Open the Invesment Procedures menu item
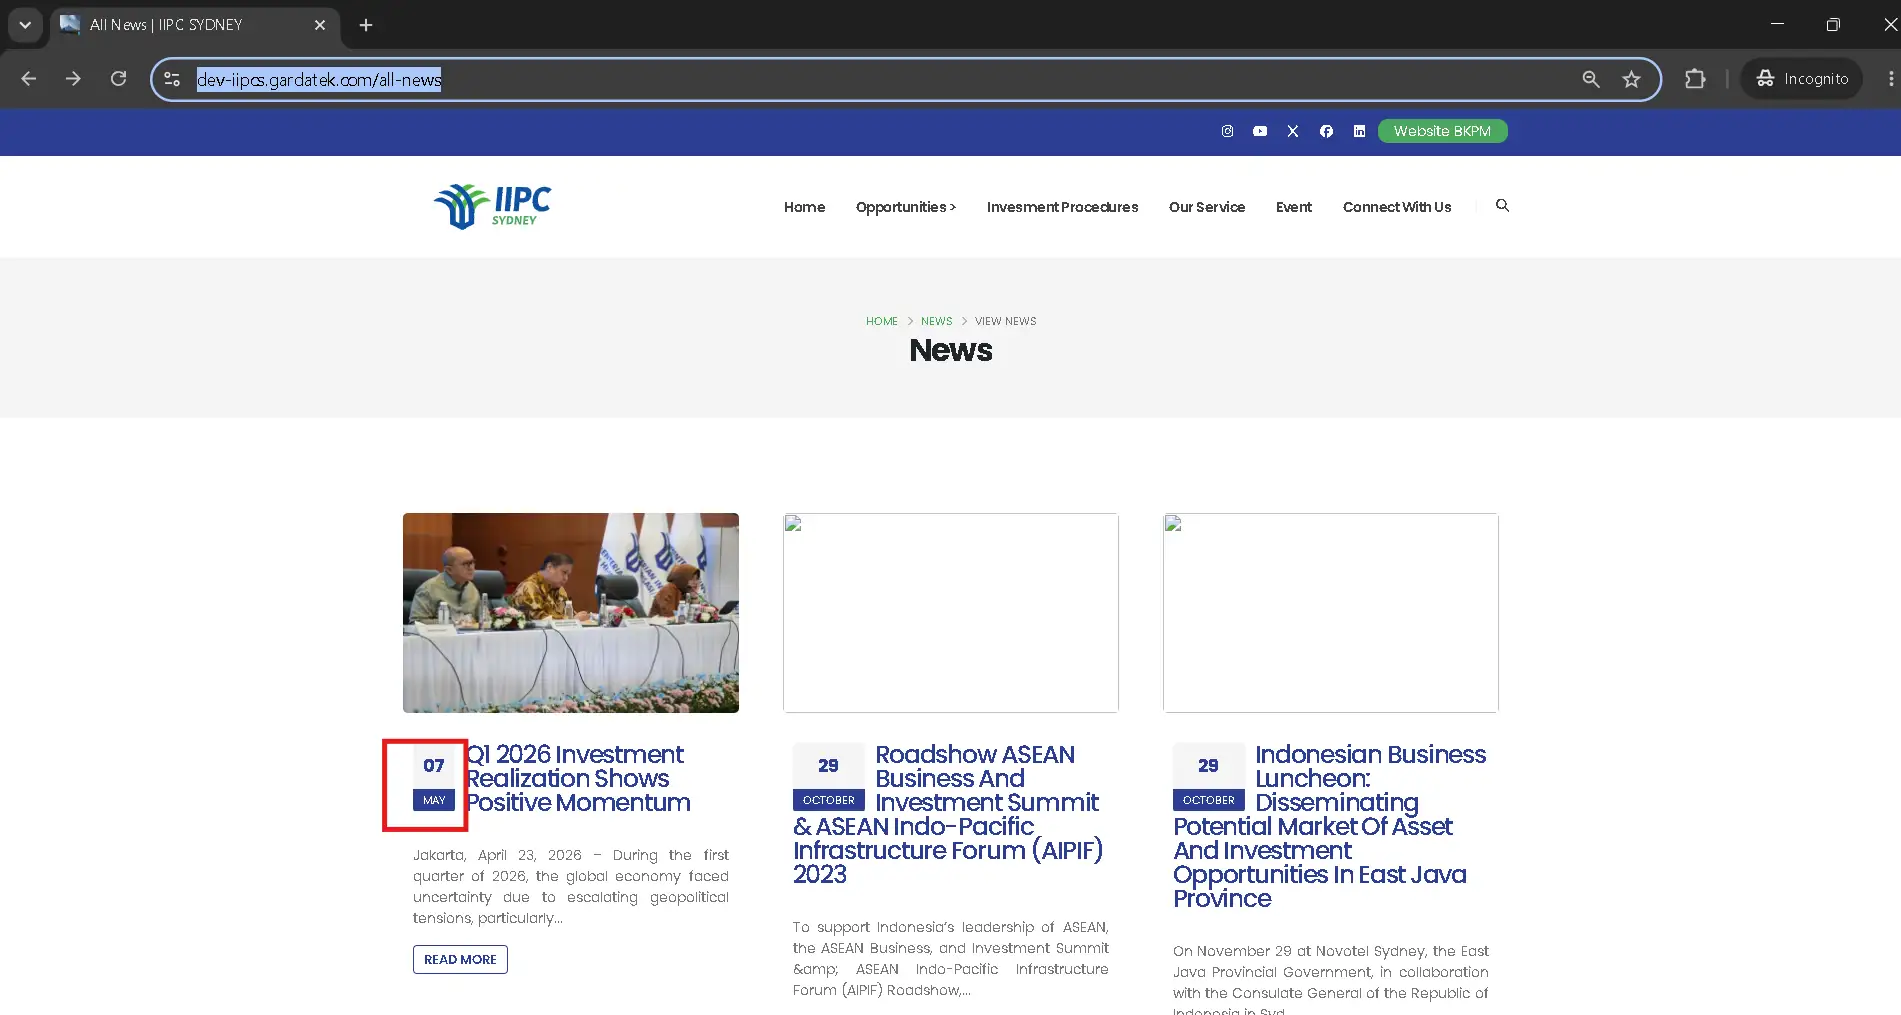Image resolution: width=1901 pixels, height=1015 pixels. click(x=1062, y=207)
